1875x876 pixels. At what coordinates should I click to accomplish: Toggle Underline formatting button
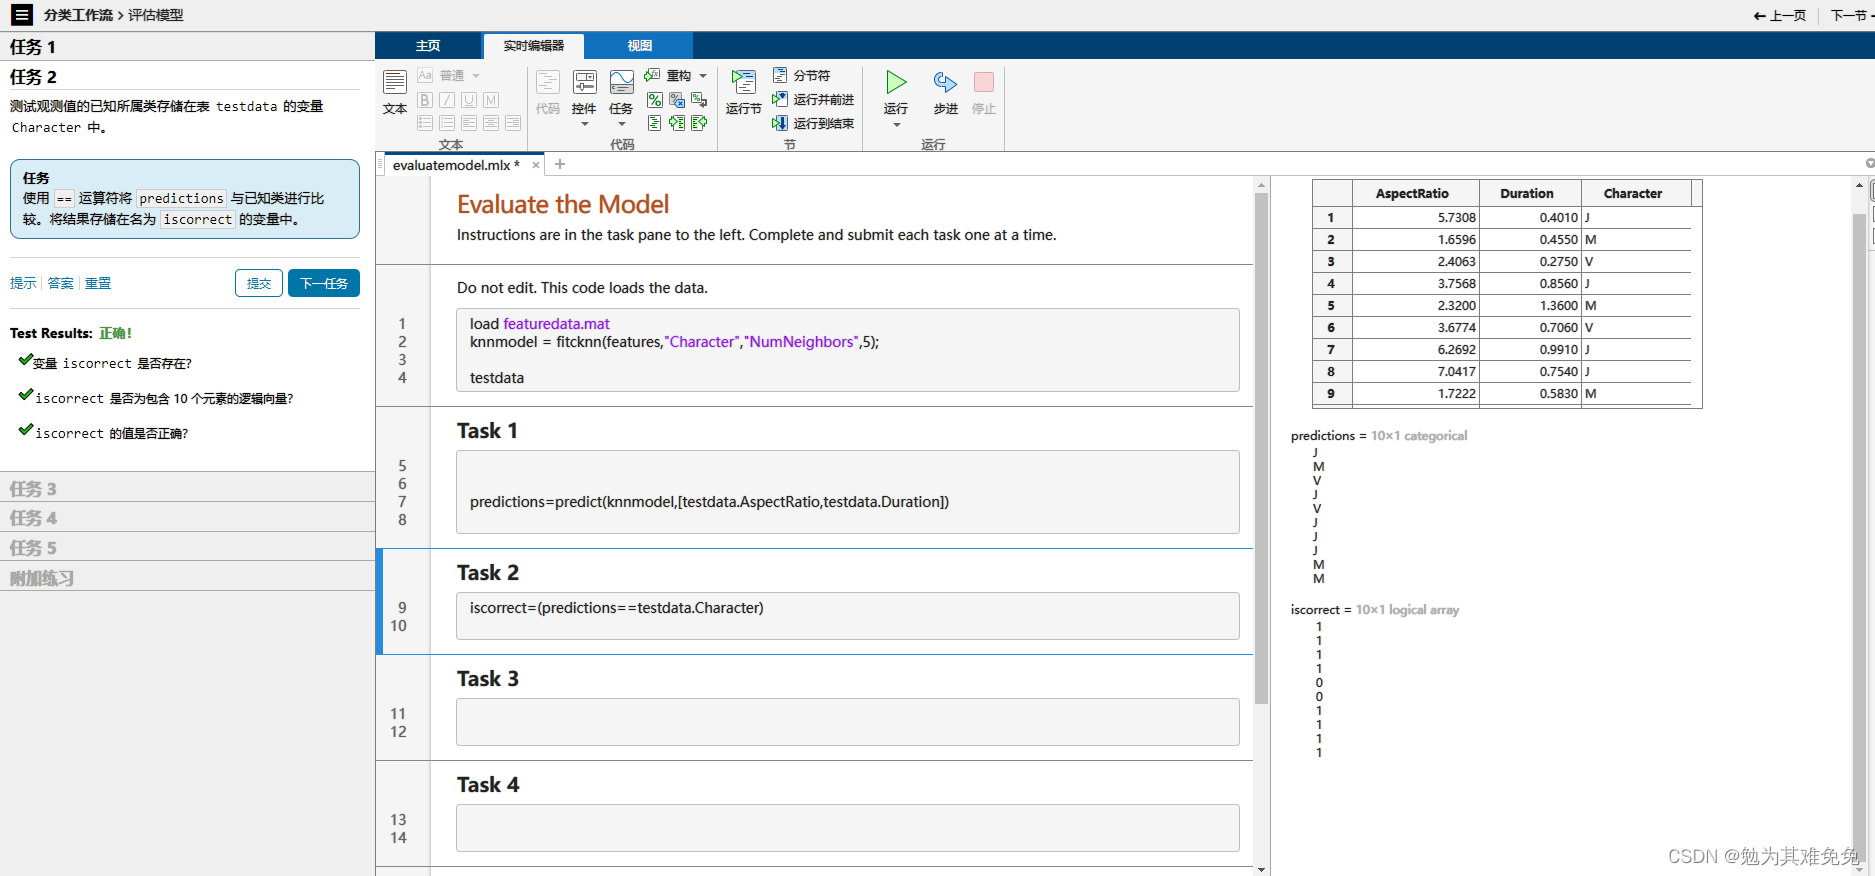(469, 100)
